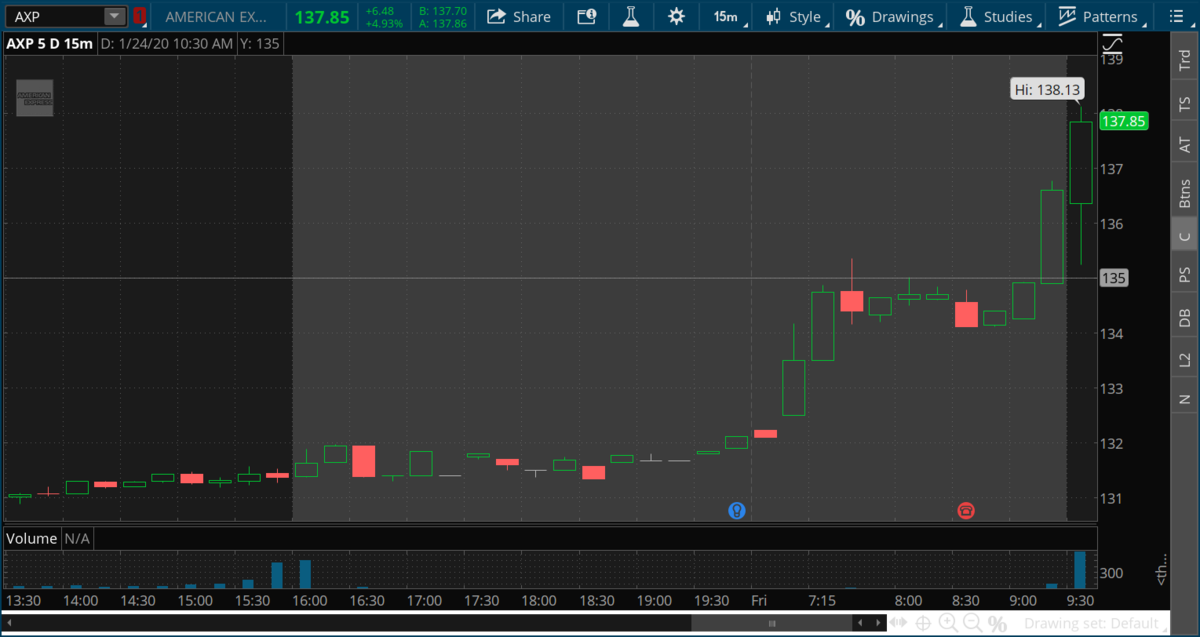Click the 300 volume axis label
The image size is (1200, 637).
pyautogui.click(x=1113, y=574)
